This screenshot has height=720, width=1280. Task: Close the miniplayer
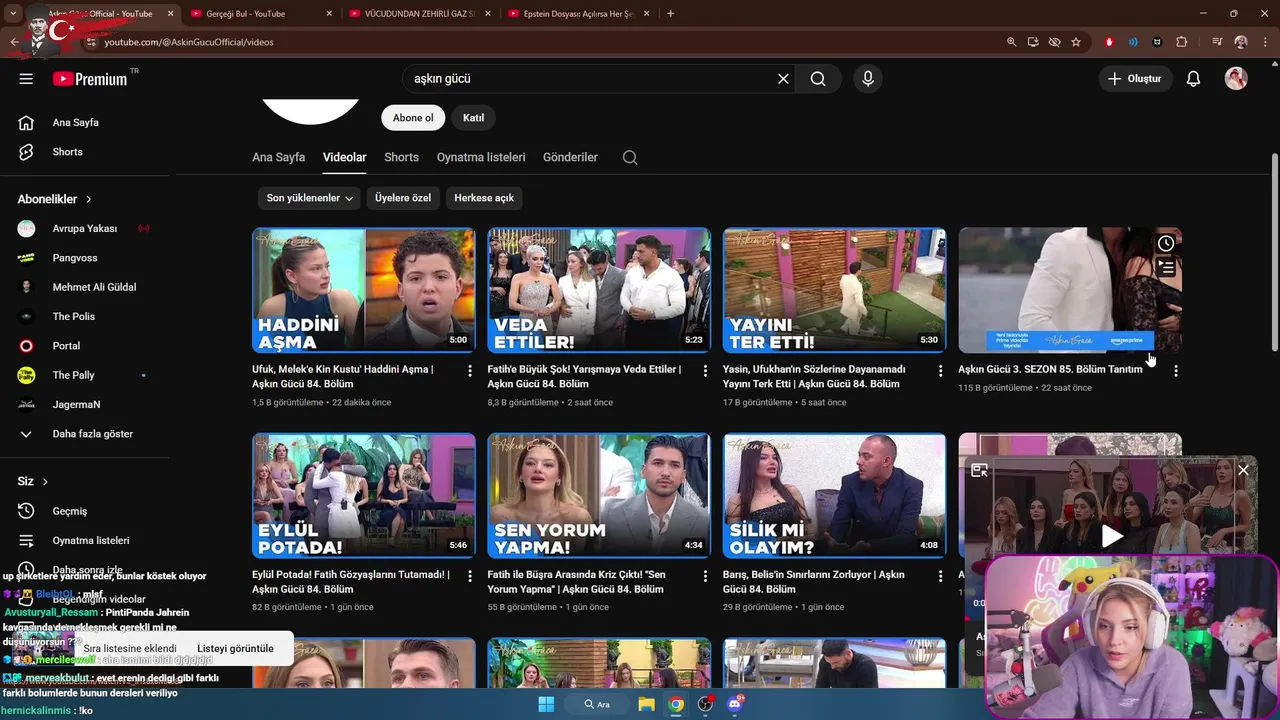1243,470
